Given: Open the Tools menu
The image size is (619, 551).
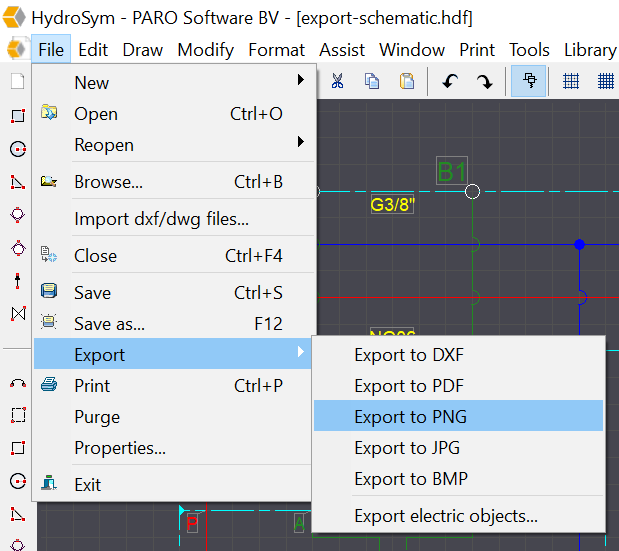Looking at the screenshot, I should click(529, 50).
